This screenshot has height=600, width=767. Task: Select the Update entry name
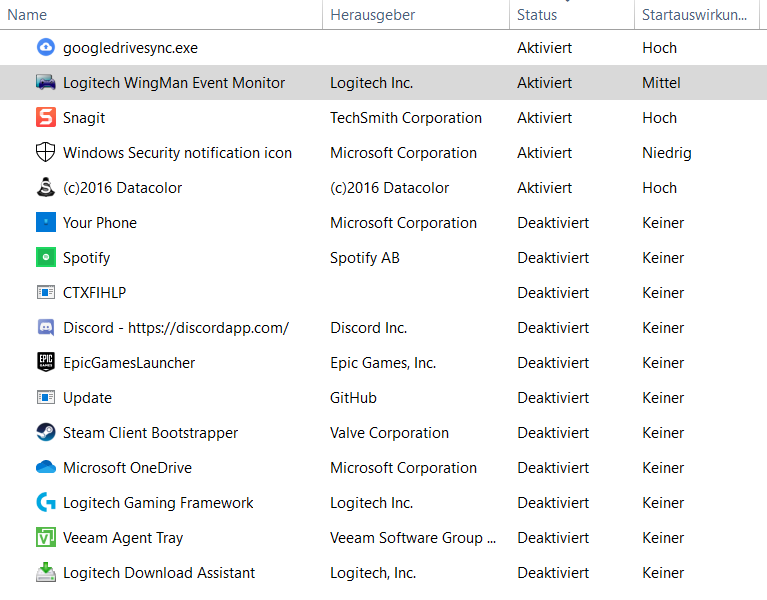click(x=87, y=398)
